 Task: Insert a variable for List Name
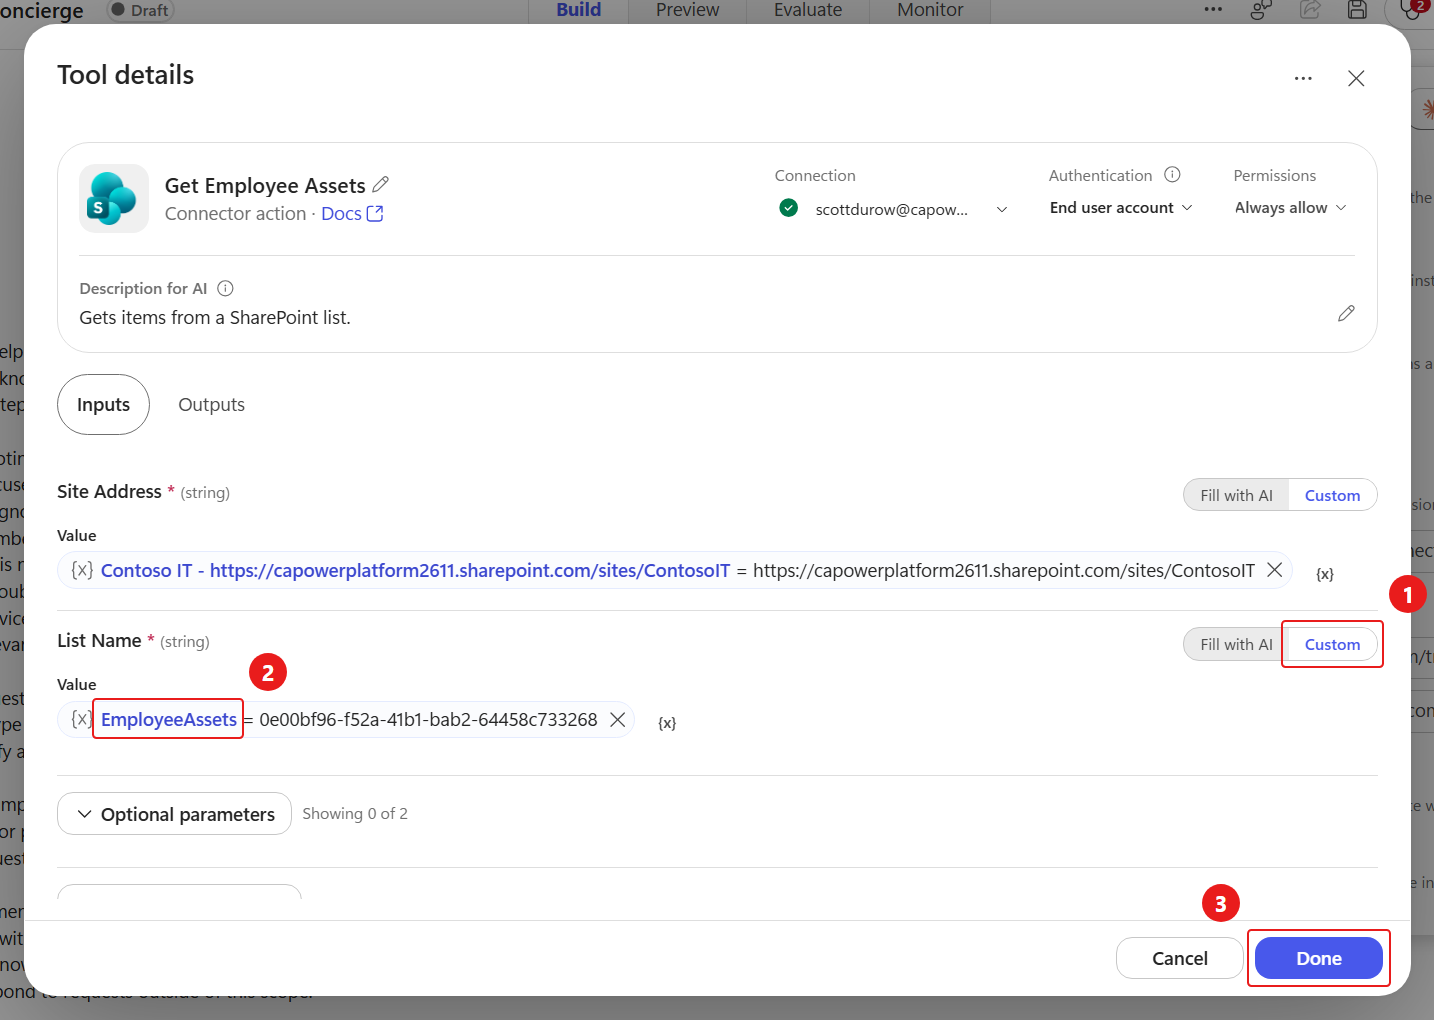point(667,723)
